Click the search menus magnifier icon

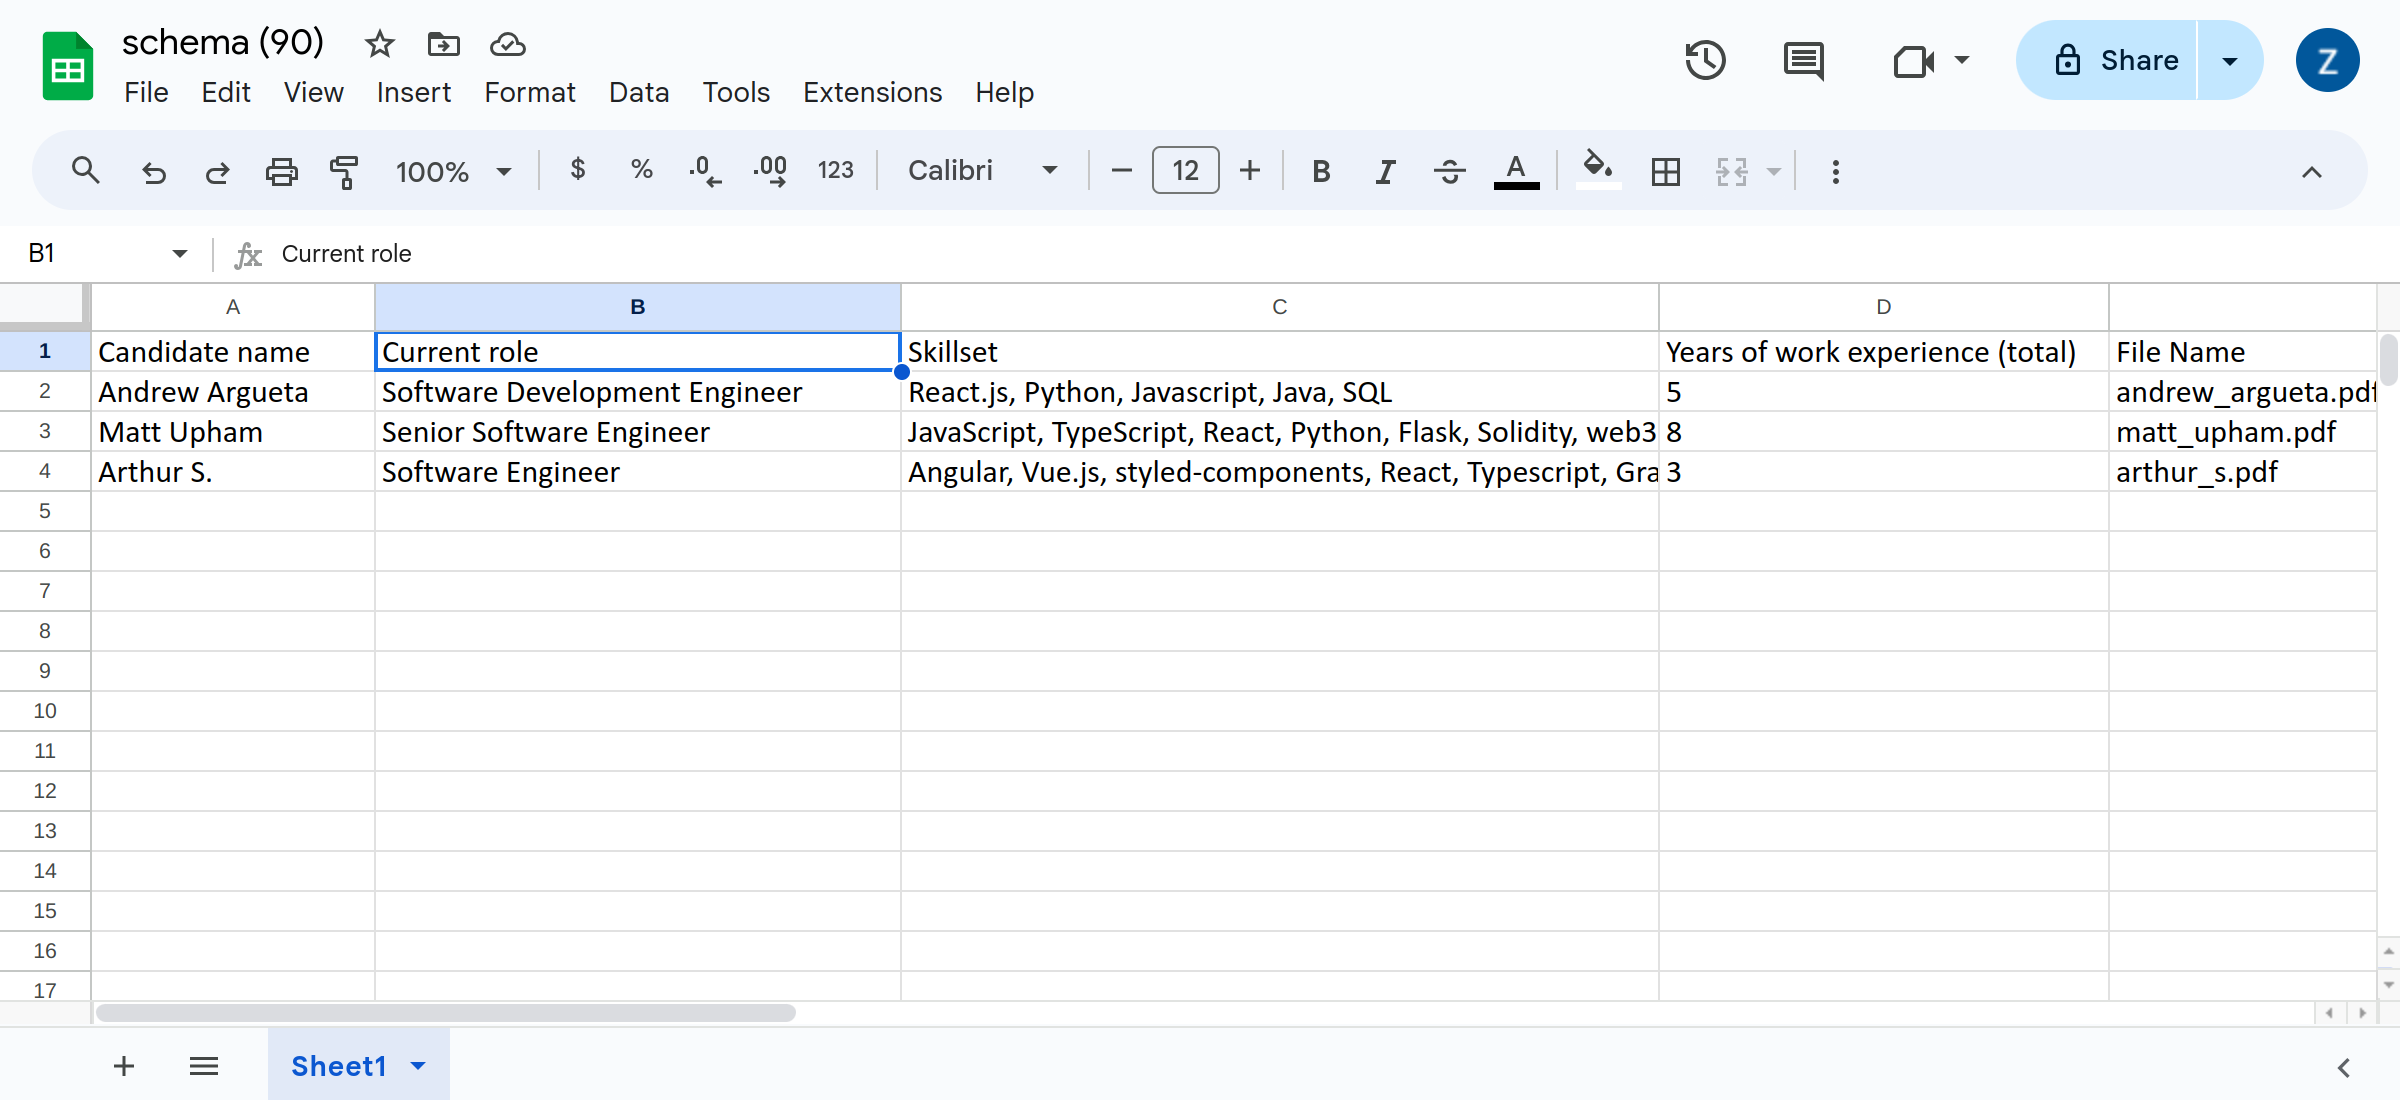click(86, 171)
